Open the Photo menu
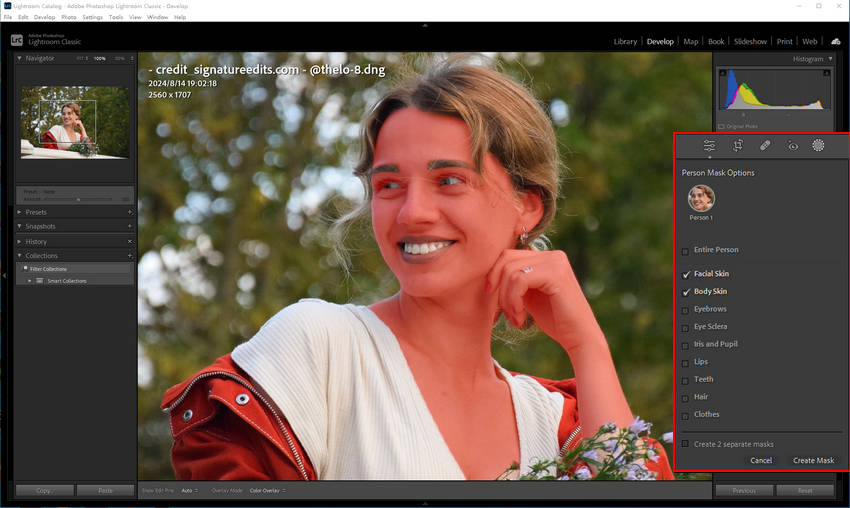Image resolution: width=850 pixels, height=508 pixels. point(69,17)
